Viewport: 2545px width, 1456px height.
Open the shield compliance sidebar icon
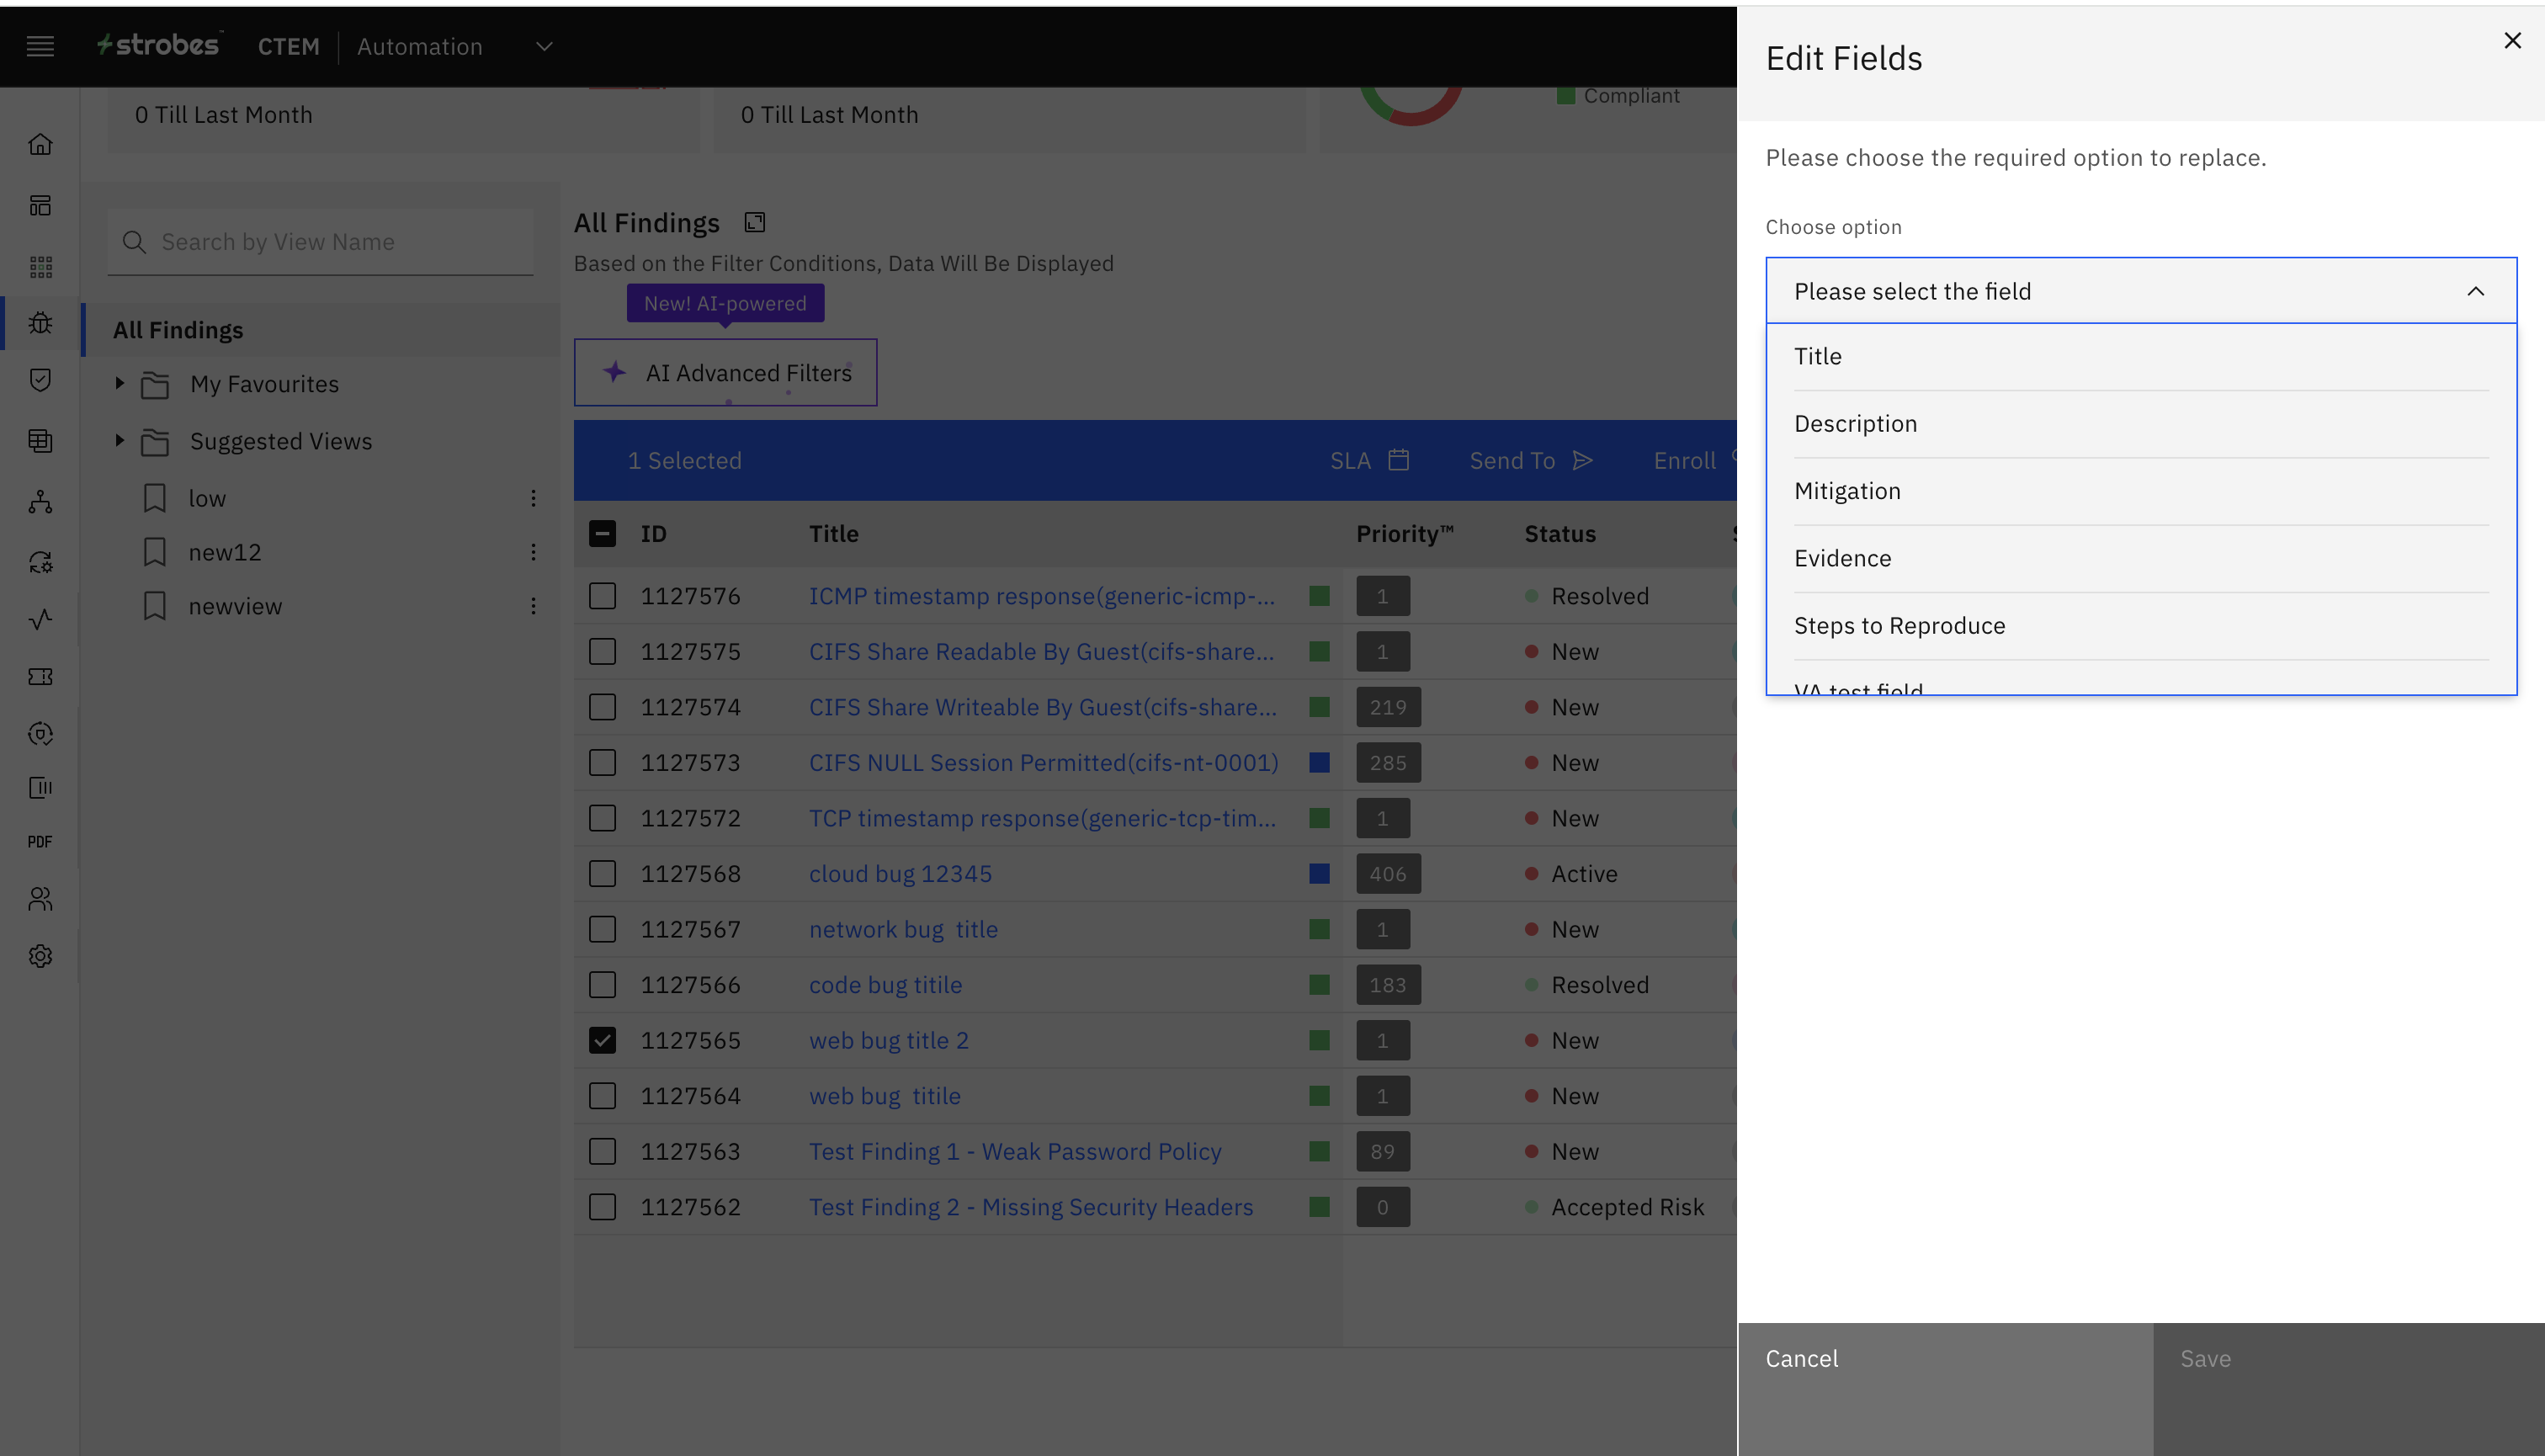(40, 380)
